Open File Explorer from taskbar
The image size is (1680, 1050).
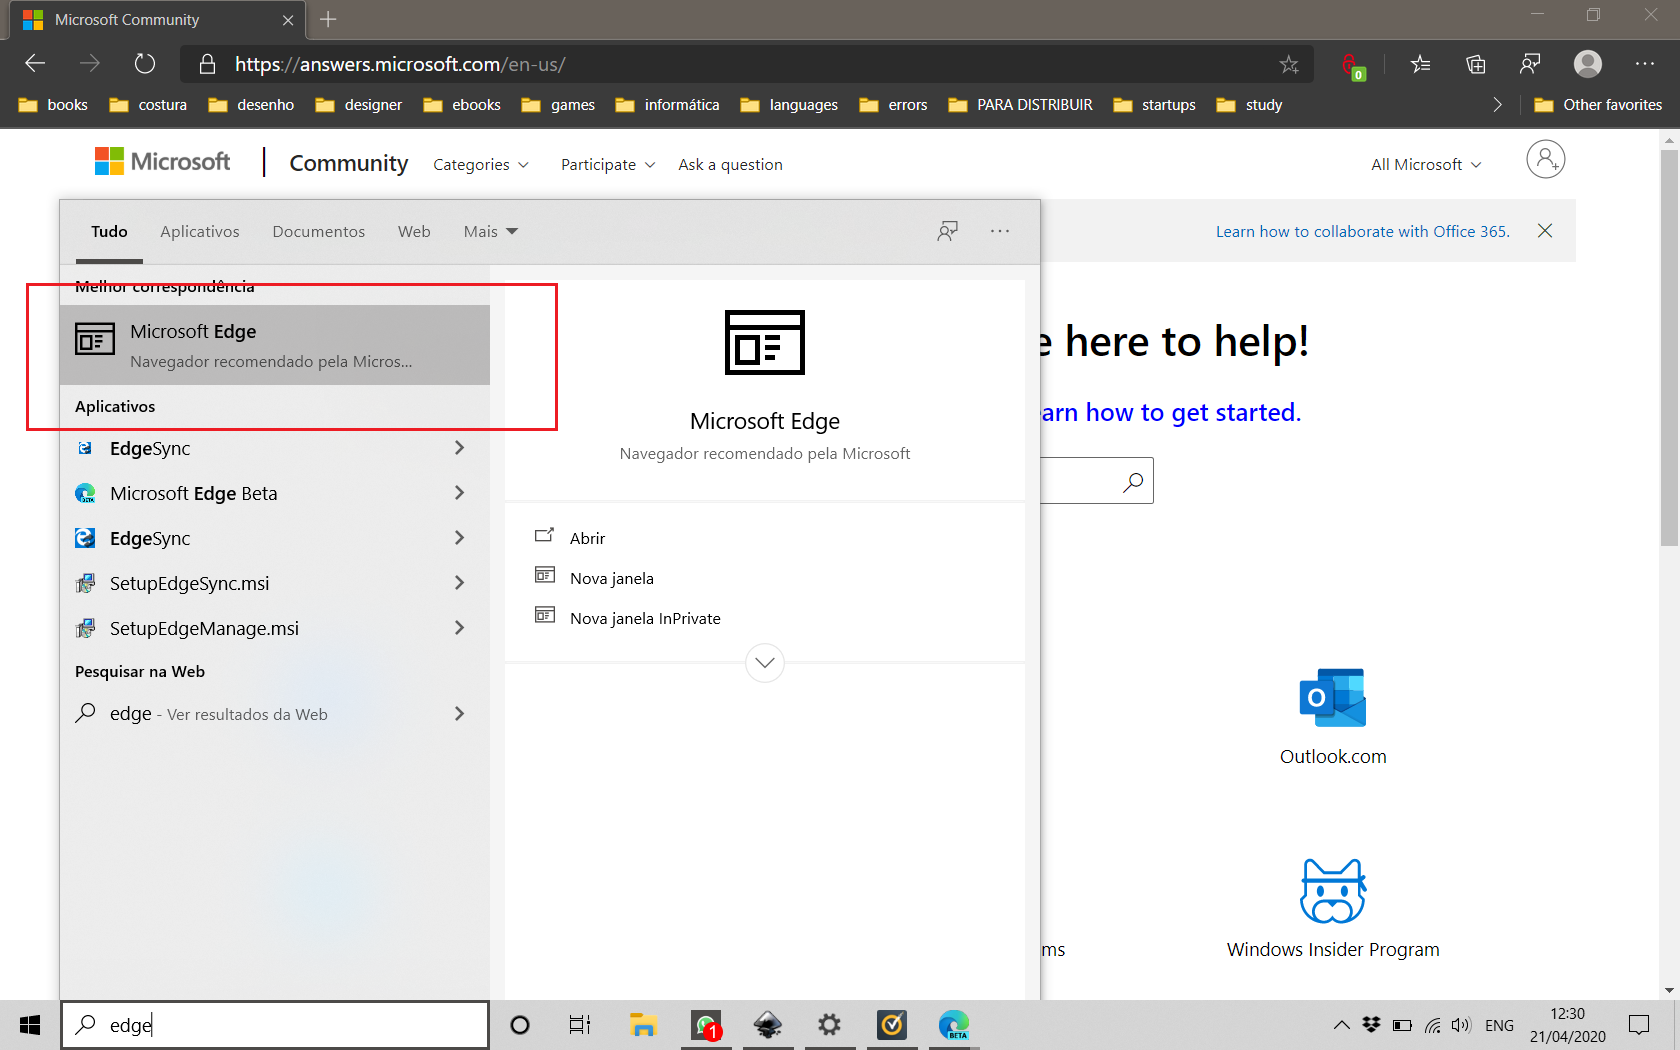point(643,1025)
